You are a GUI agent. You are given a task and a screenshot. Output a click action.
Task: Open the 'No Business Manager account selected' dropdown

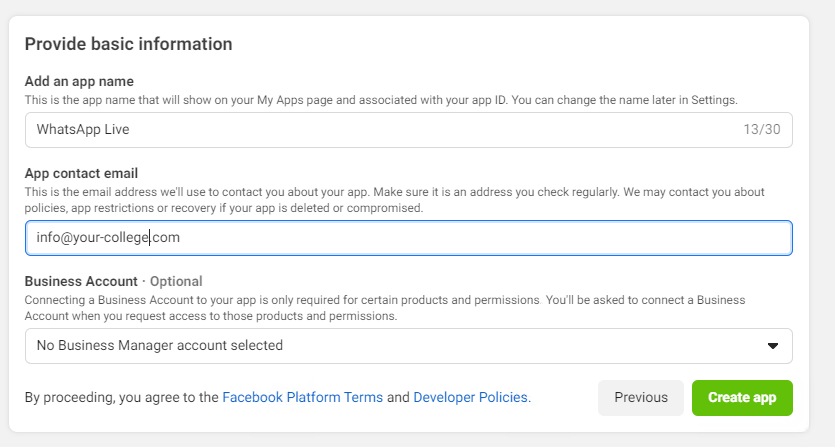[x=408, y=346]
